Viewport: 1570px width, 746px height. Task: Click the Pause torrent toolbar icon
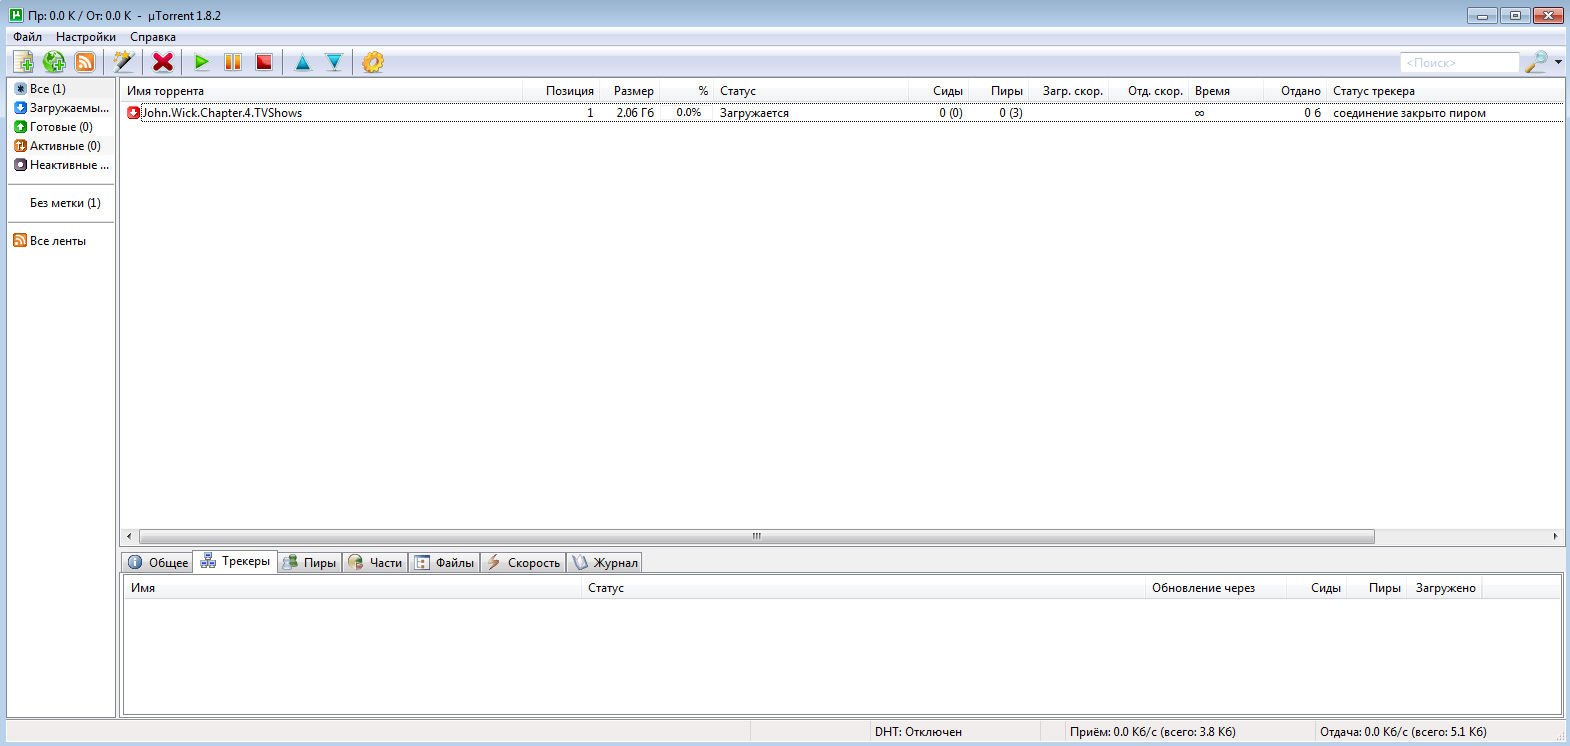[233, 62]
